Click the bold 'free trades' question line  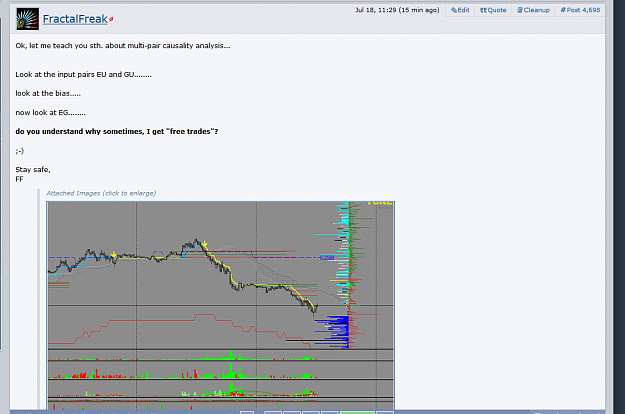point(117,131)
